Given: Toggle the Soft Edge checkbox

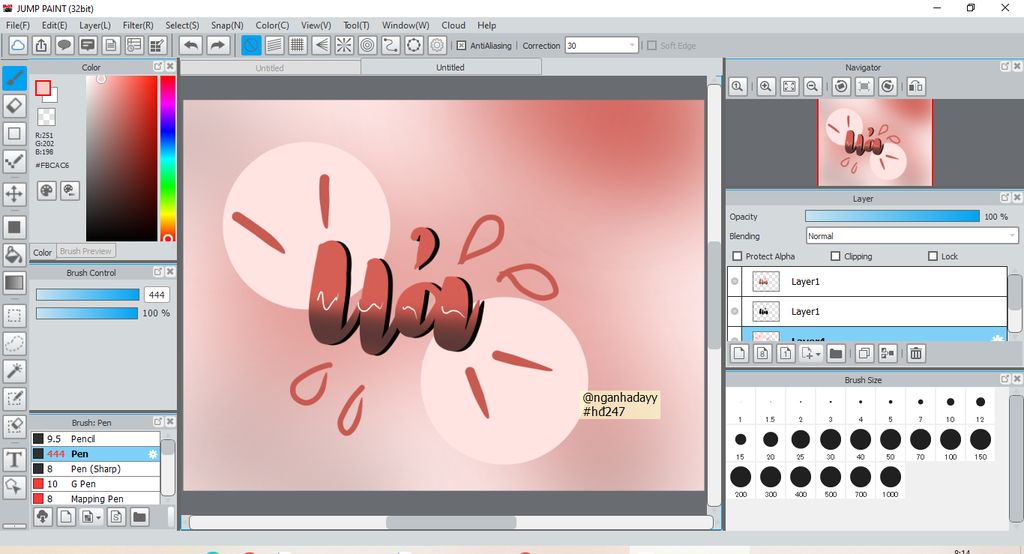Looking at the screenshot, I should coord(652,46).
